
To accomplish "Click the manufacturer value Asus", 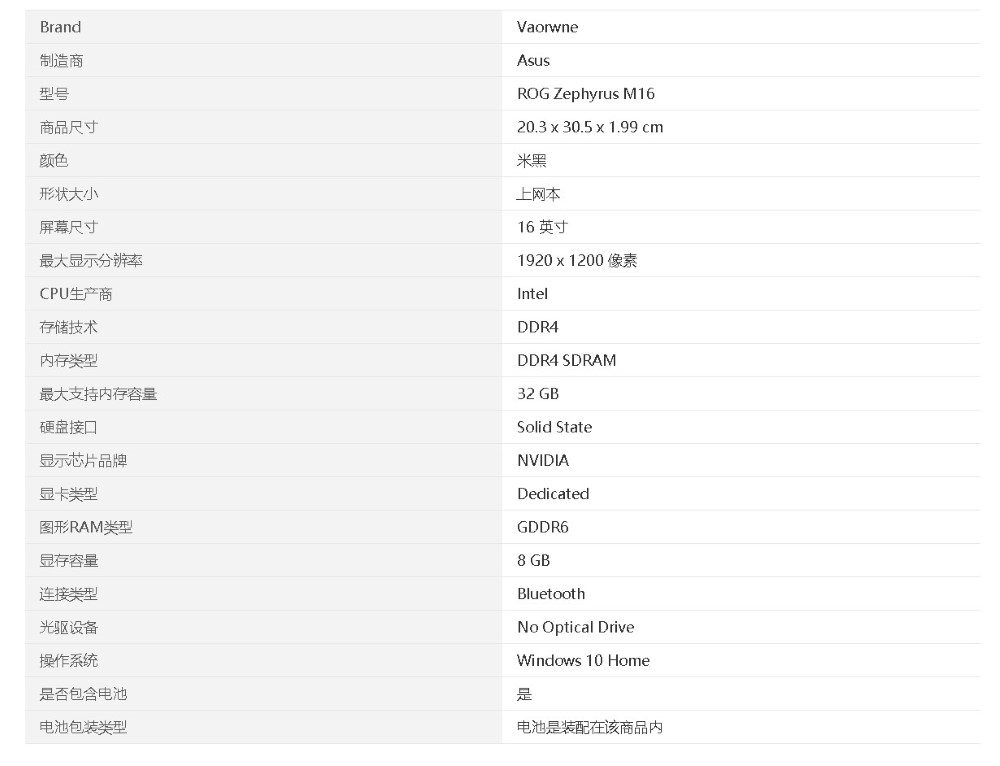I will (x=533, y=61).
